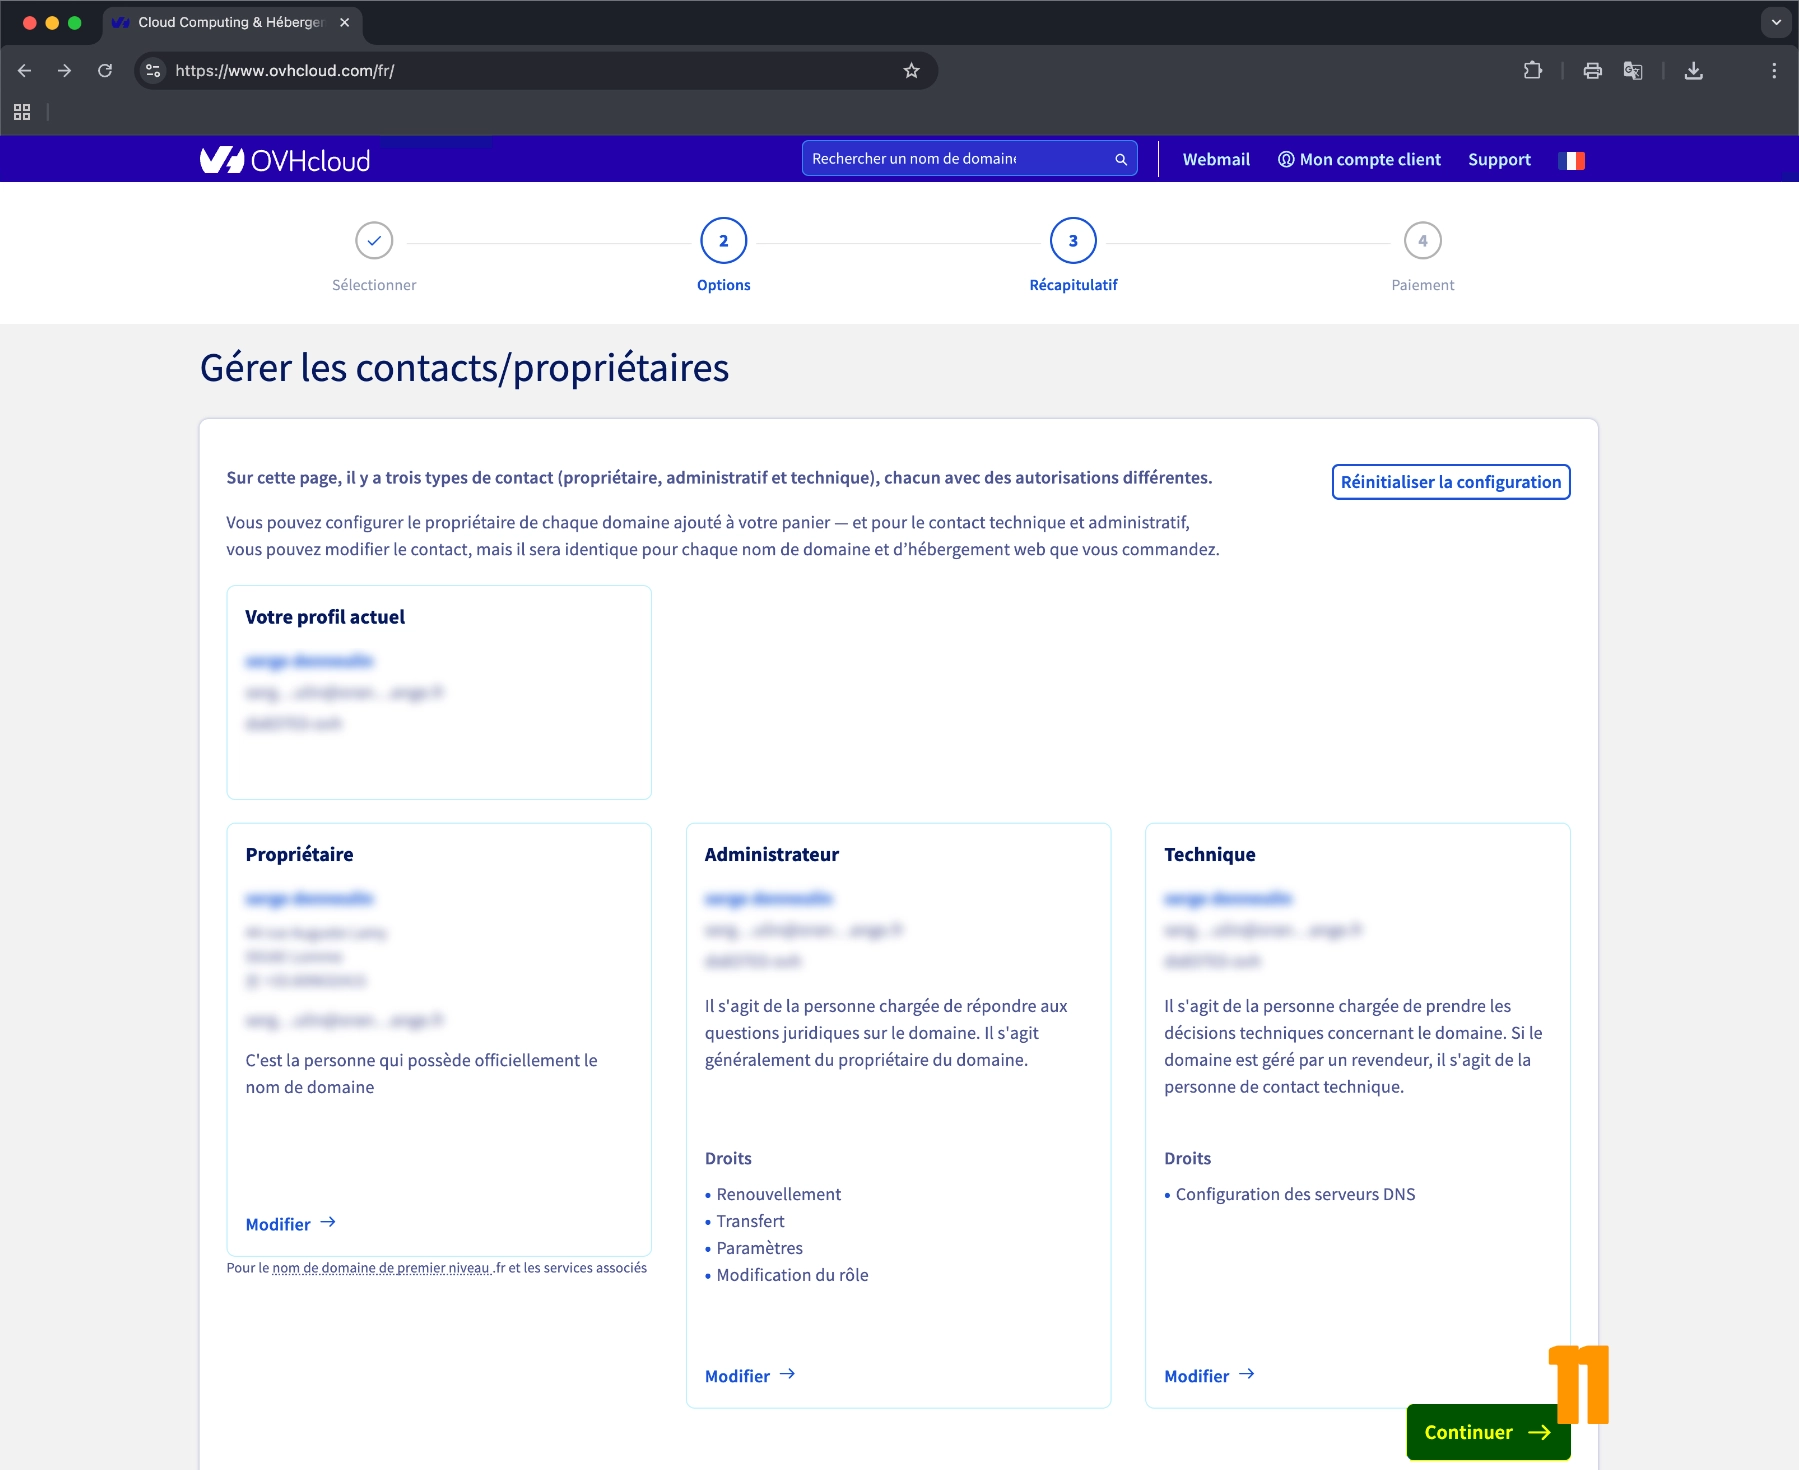Open the apps grid in bookmarks bar

22,112
